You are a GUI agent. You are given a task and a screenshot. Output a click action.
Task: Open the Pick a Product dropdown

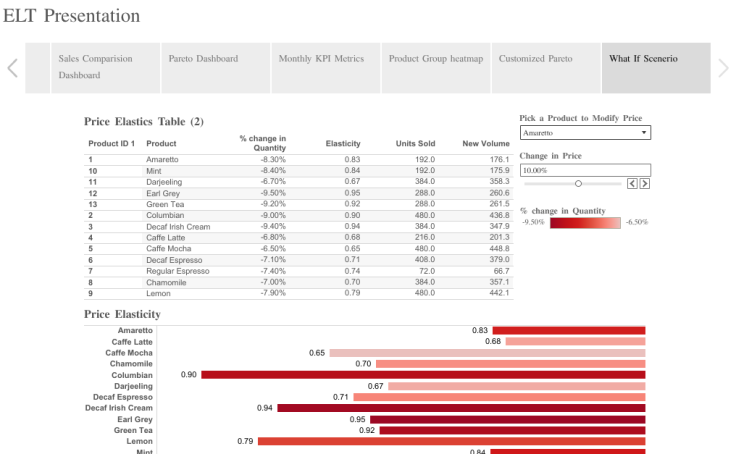(x=585, y=132)
